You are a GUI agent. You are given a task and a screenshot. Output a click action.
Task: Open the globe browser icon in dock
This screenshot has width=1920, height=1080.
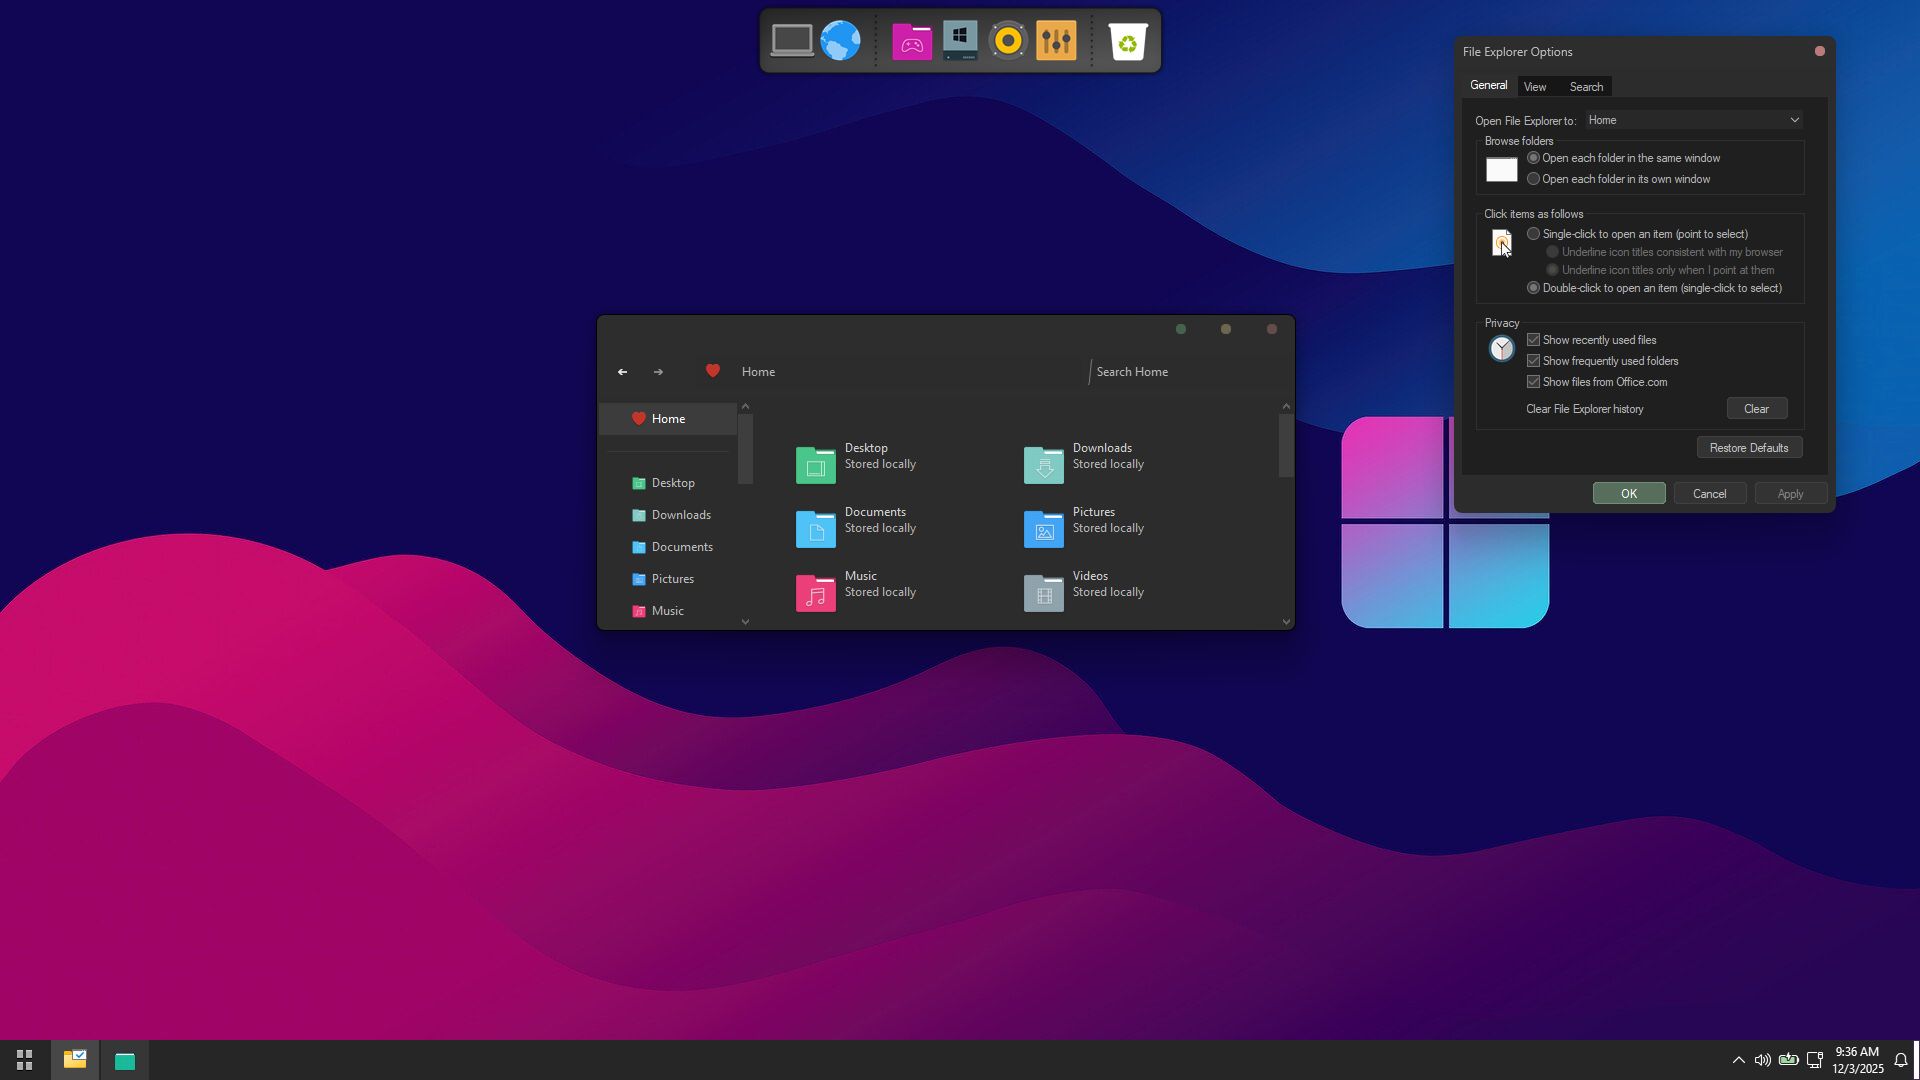[x=840, y=41]
